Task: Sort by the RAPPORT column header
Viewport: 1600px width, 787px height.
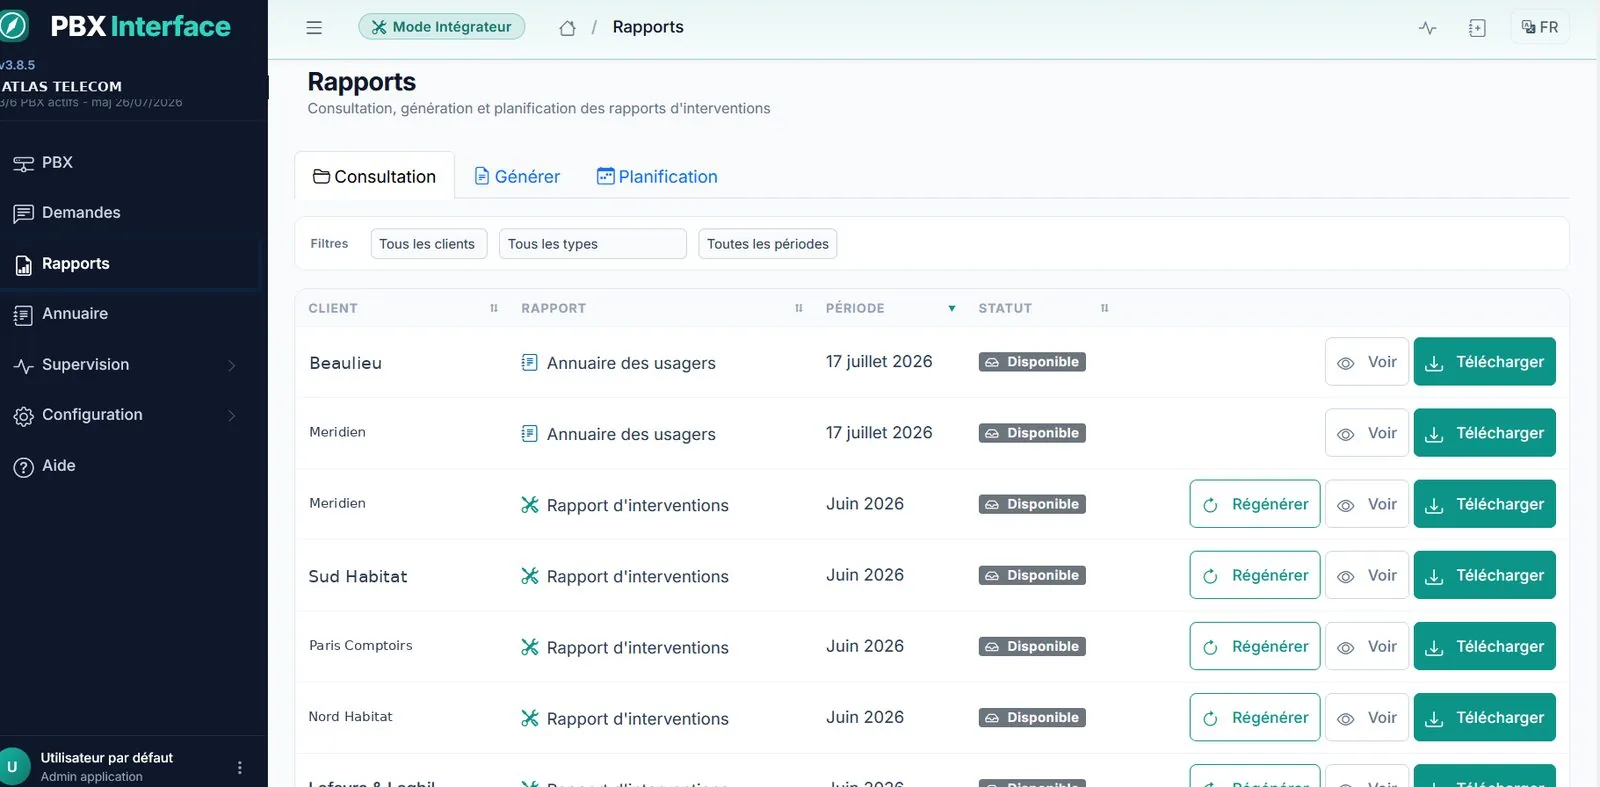Action: [553, 308]
